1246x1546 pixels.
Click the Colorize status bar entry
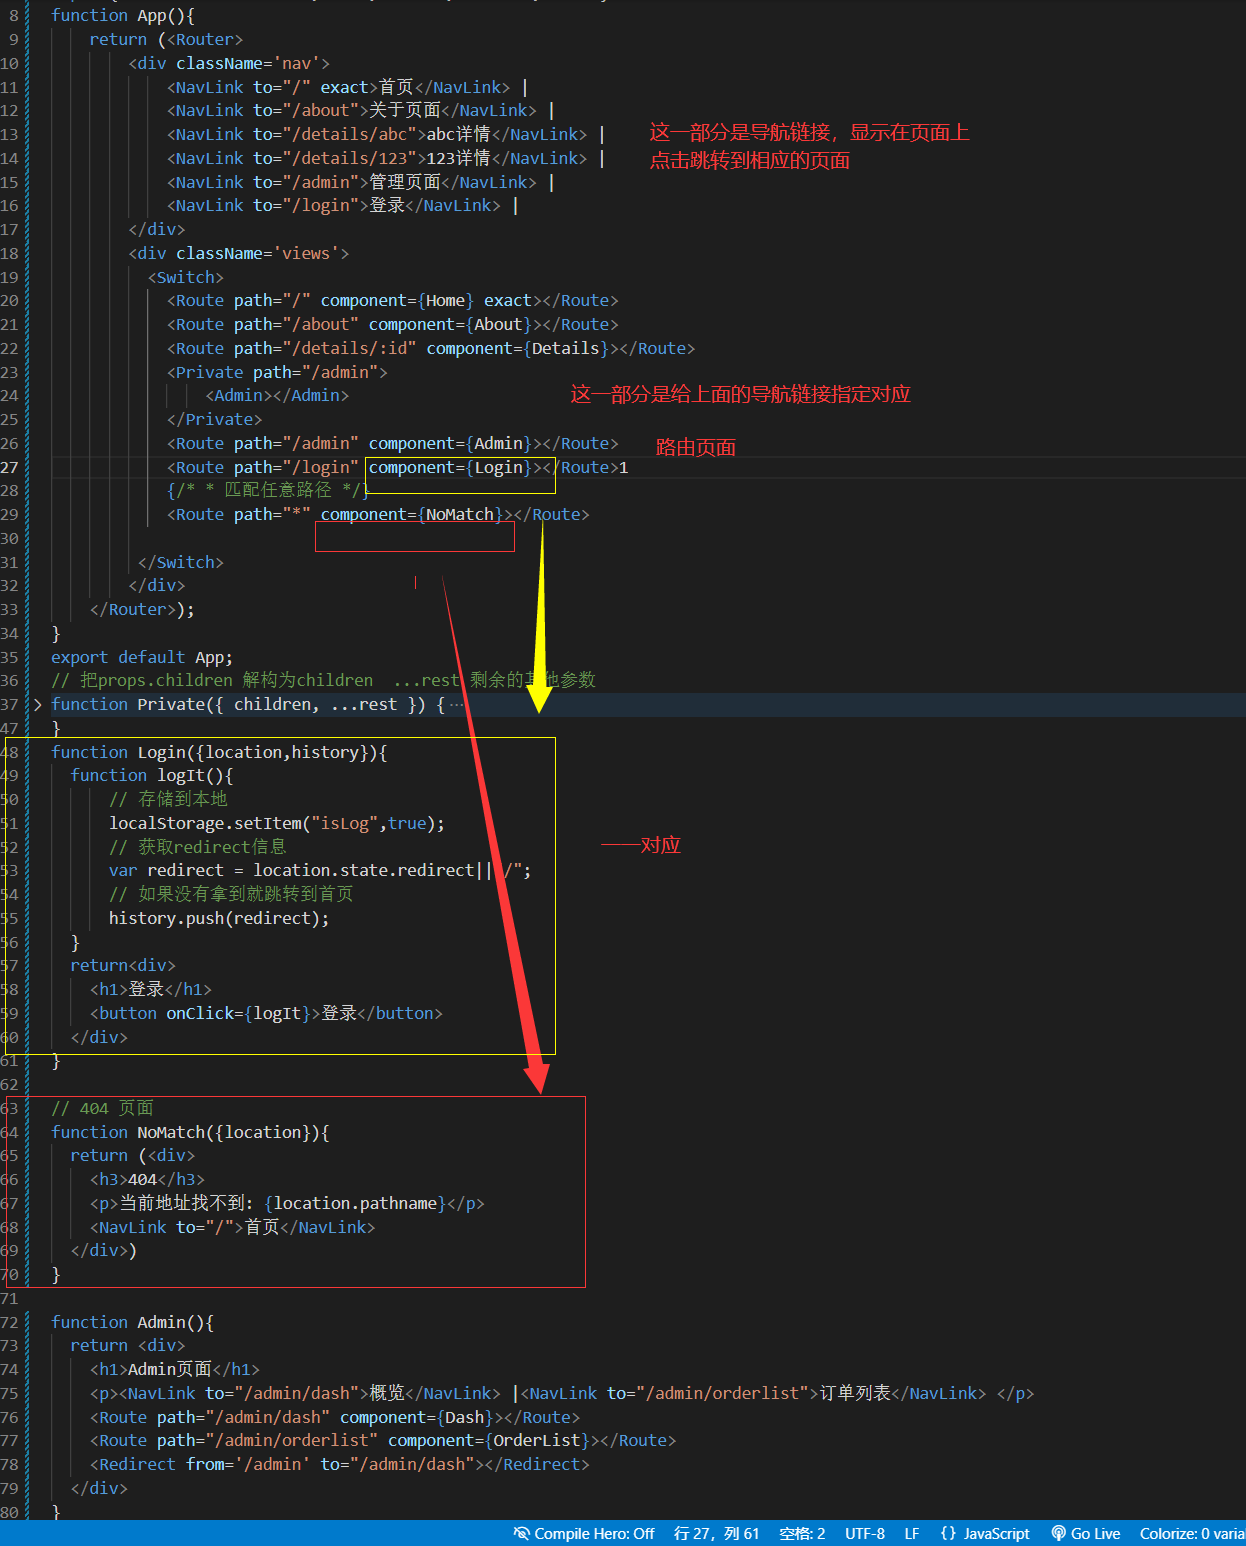pyautogui.click(x=1192, y=1533)
